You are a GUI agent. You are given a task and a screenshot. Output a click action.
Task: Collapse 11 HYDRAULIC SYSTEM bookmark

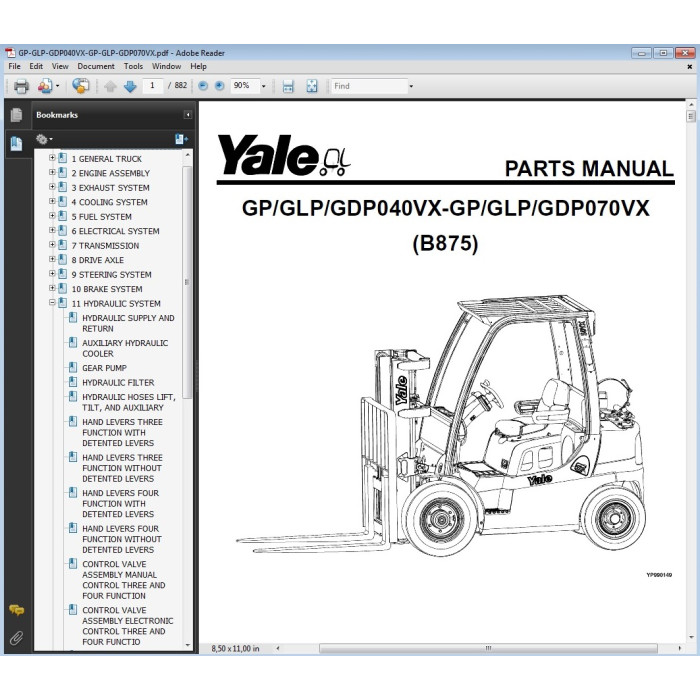52,302
